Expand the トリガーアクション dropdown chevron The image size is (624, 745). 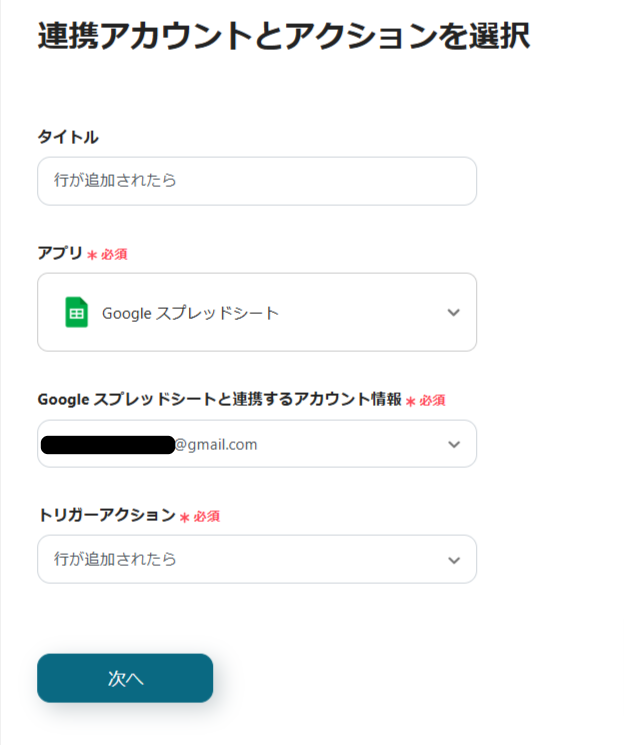tap(454, 560)
